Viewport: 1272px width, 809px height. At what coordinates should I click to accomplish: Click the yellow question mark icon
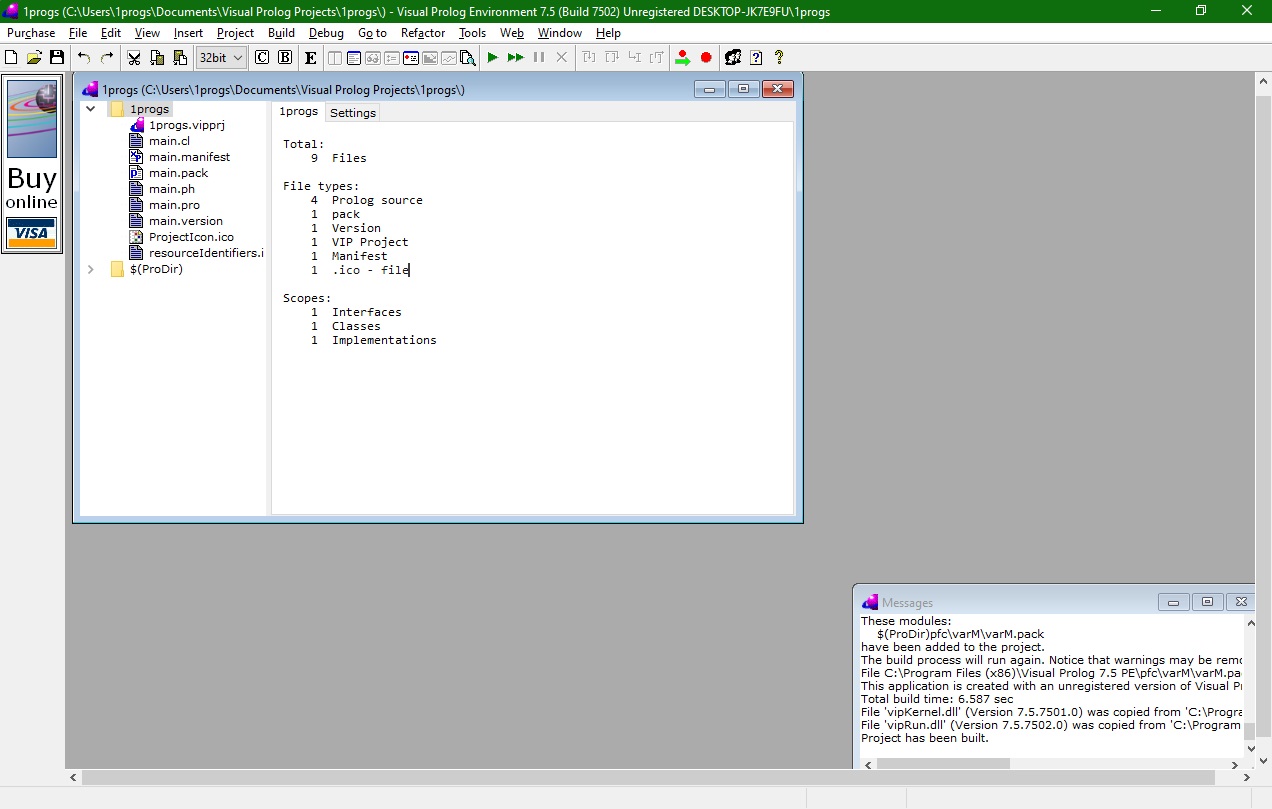[x=779, y=58]
